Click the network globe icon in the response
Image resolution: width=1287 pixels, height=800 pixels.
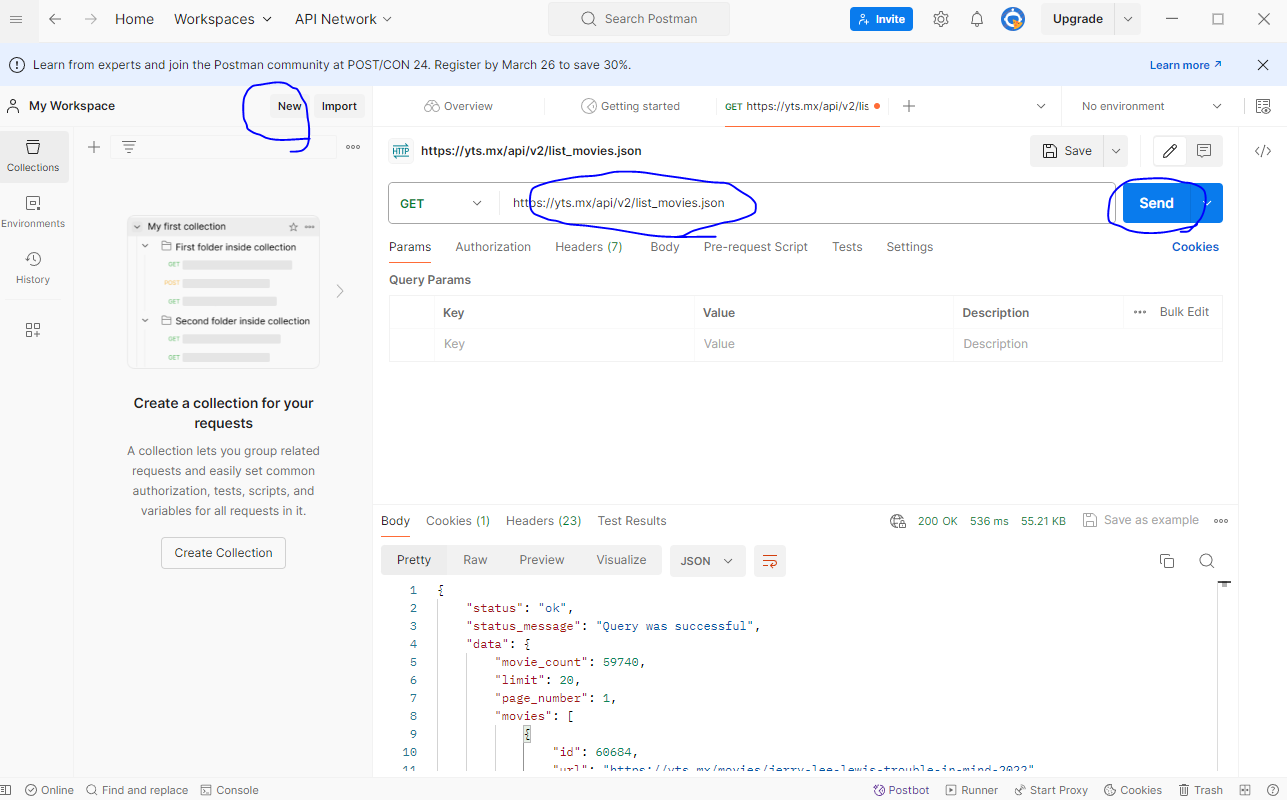click(898, 521)
